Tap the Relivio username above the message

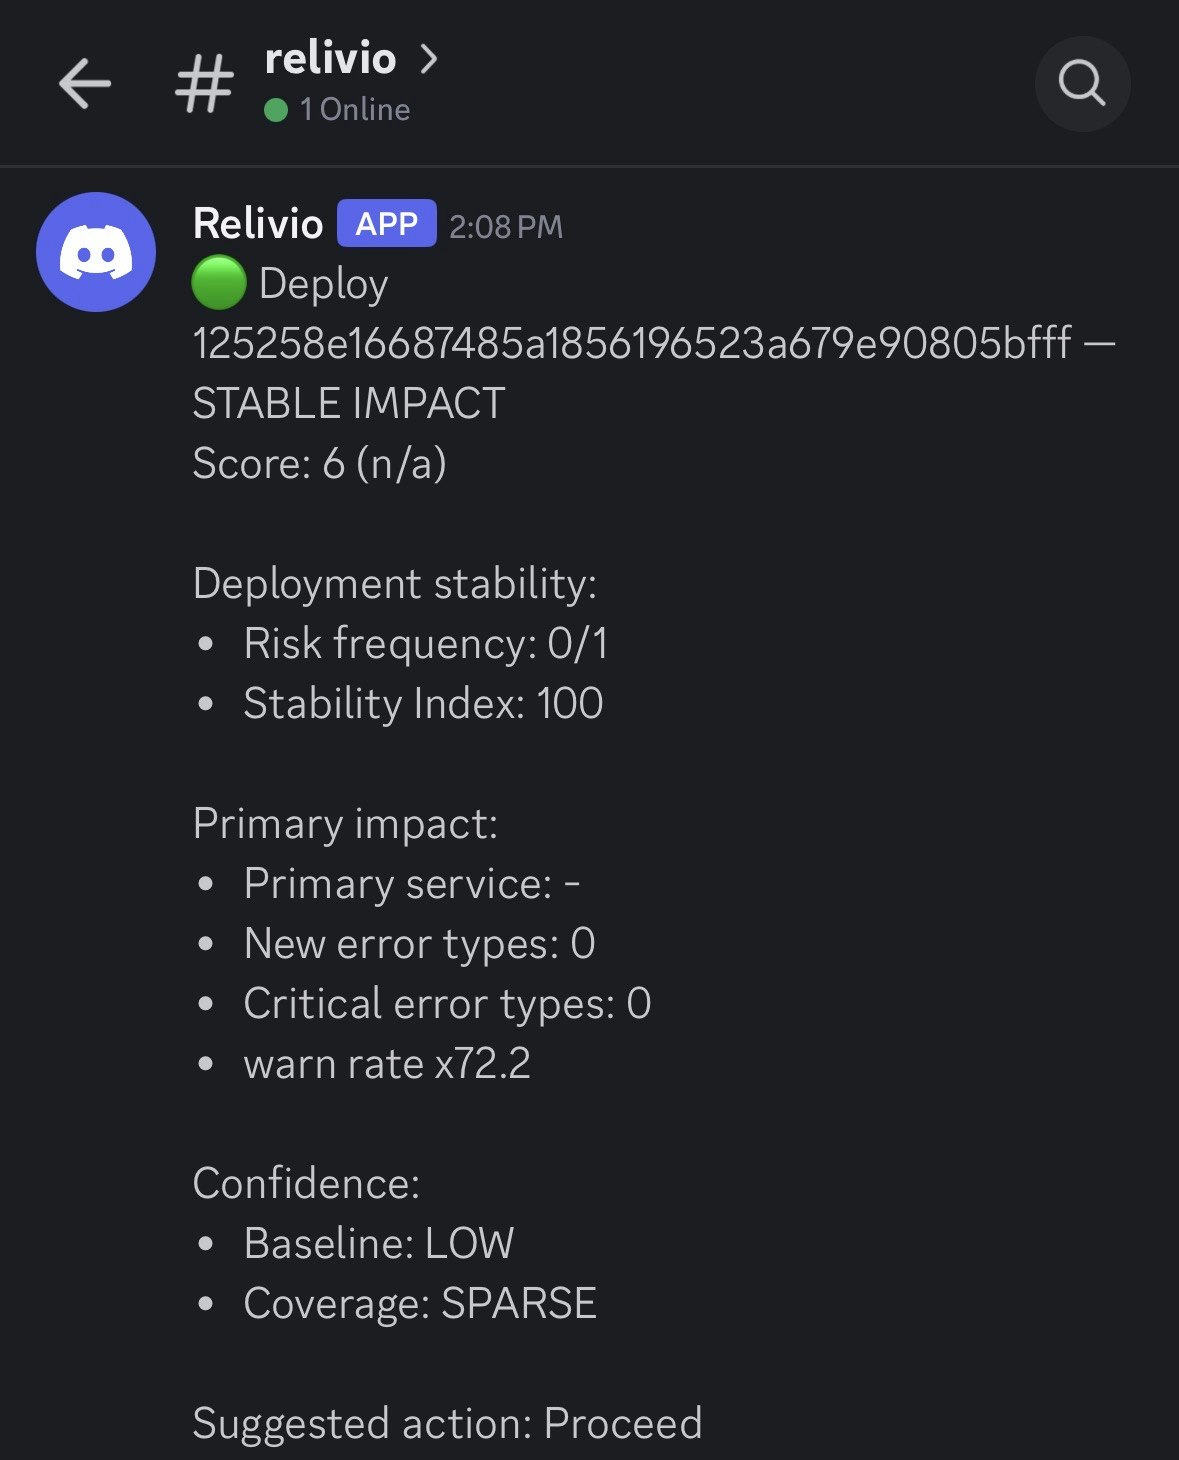[x=257, y=224]
